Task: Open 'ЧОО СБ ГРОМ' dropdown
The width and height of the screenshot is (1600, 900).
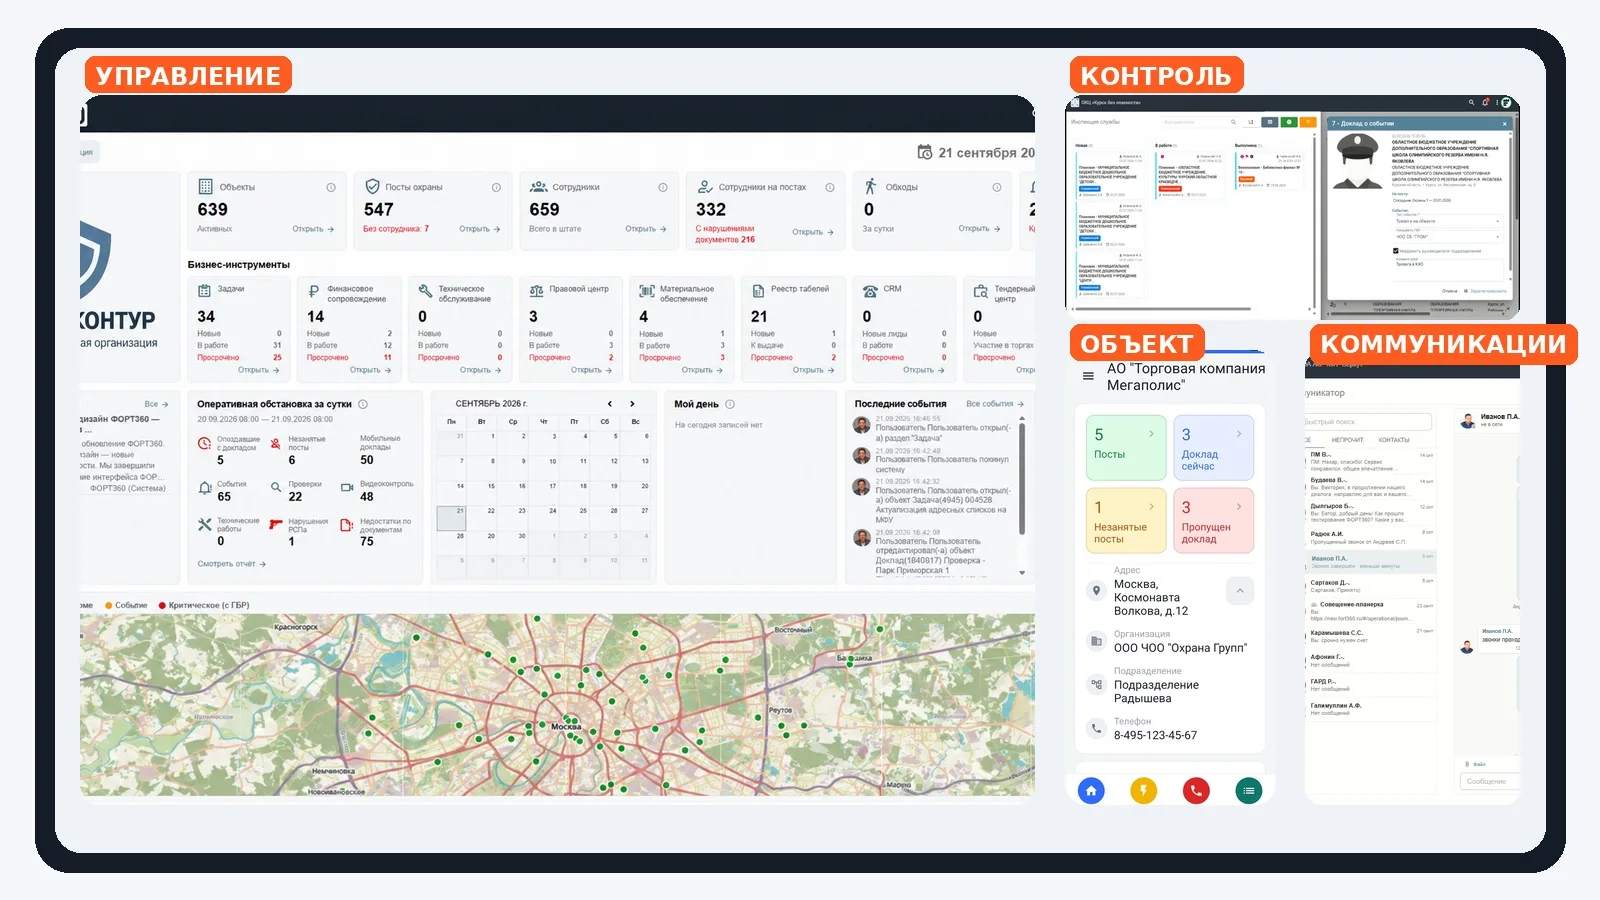Action: coord(1448,237)
